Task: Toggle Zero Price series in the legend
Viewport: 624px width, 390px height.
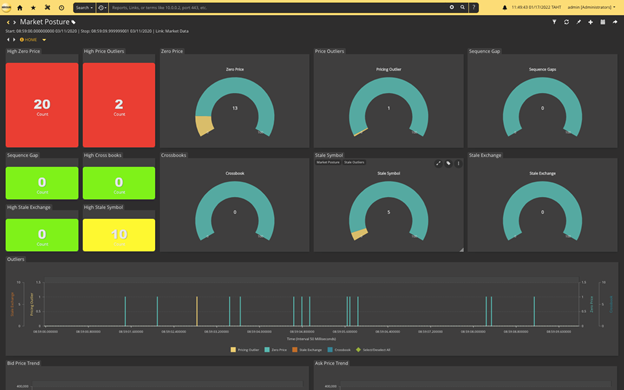Action: point(276,350)
